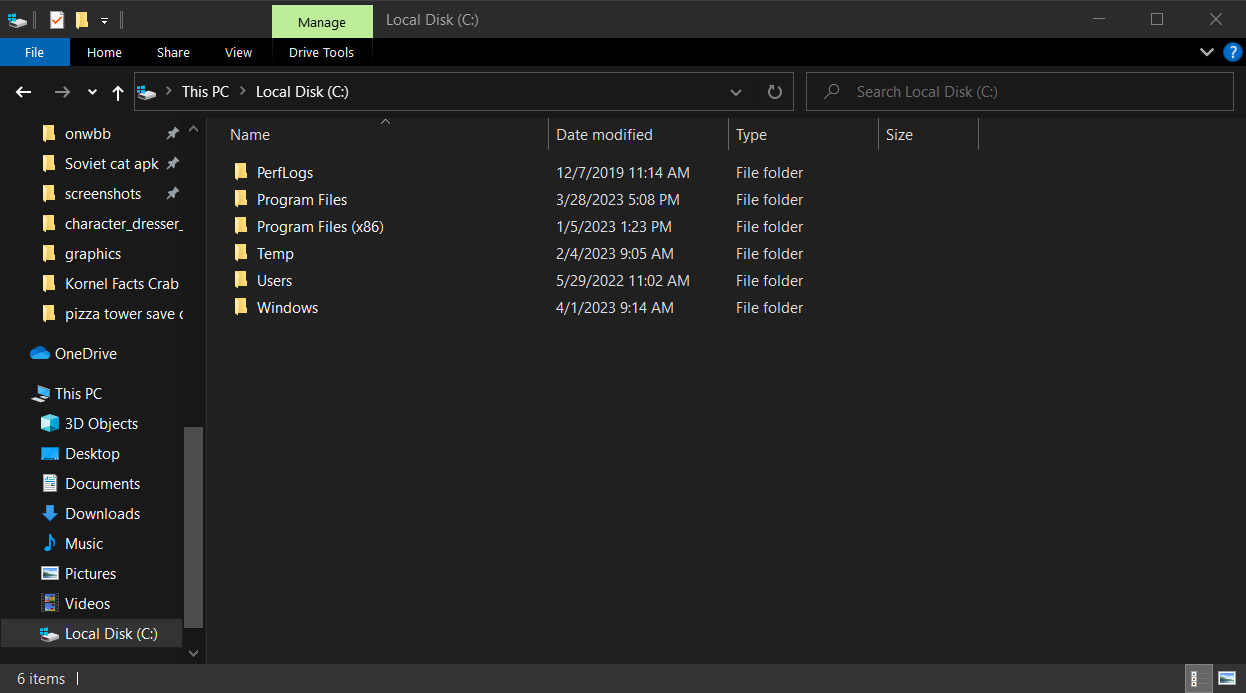Click the Properties icon in the title bar
Image resolution: width=1246 pixels, height=693 pixels.
tap(57, 20)
